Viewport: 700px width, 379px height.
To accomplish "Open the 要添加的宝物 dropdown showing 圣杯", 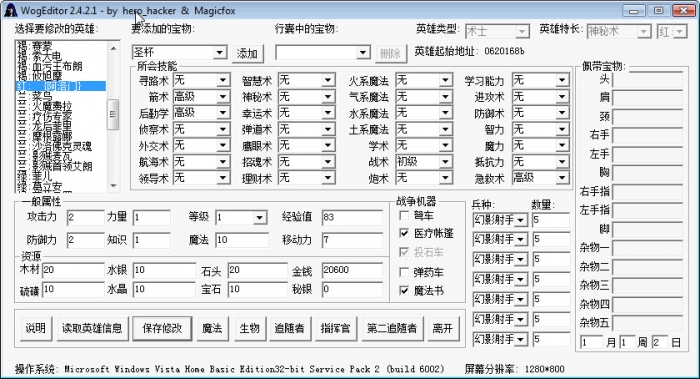I will tap(219, 53).
